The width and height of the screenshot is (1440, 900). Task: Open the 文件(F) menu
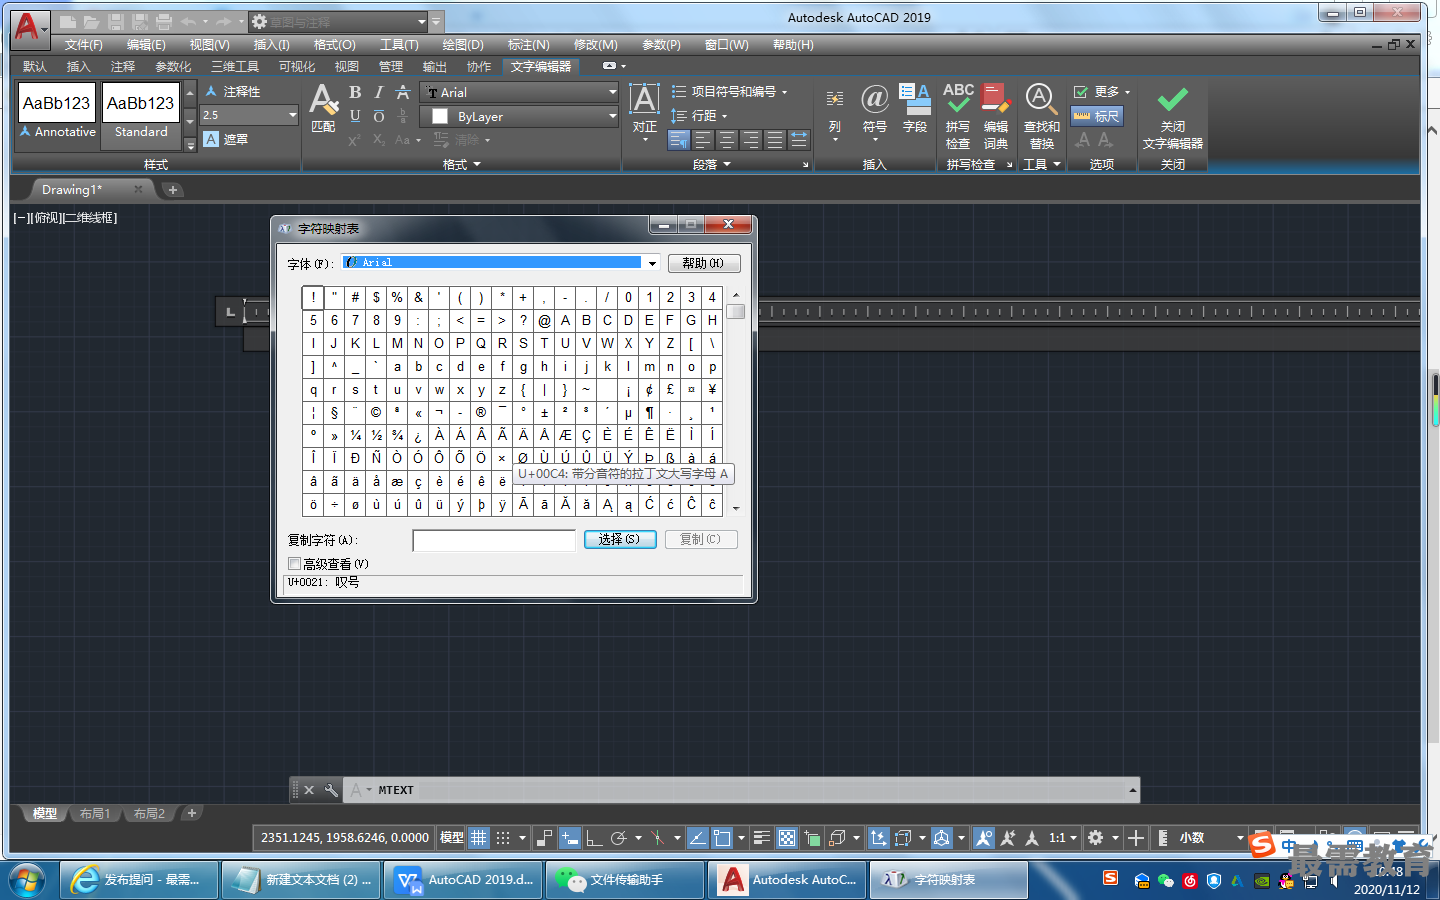[x=84, y=45]
